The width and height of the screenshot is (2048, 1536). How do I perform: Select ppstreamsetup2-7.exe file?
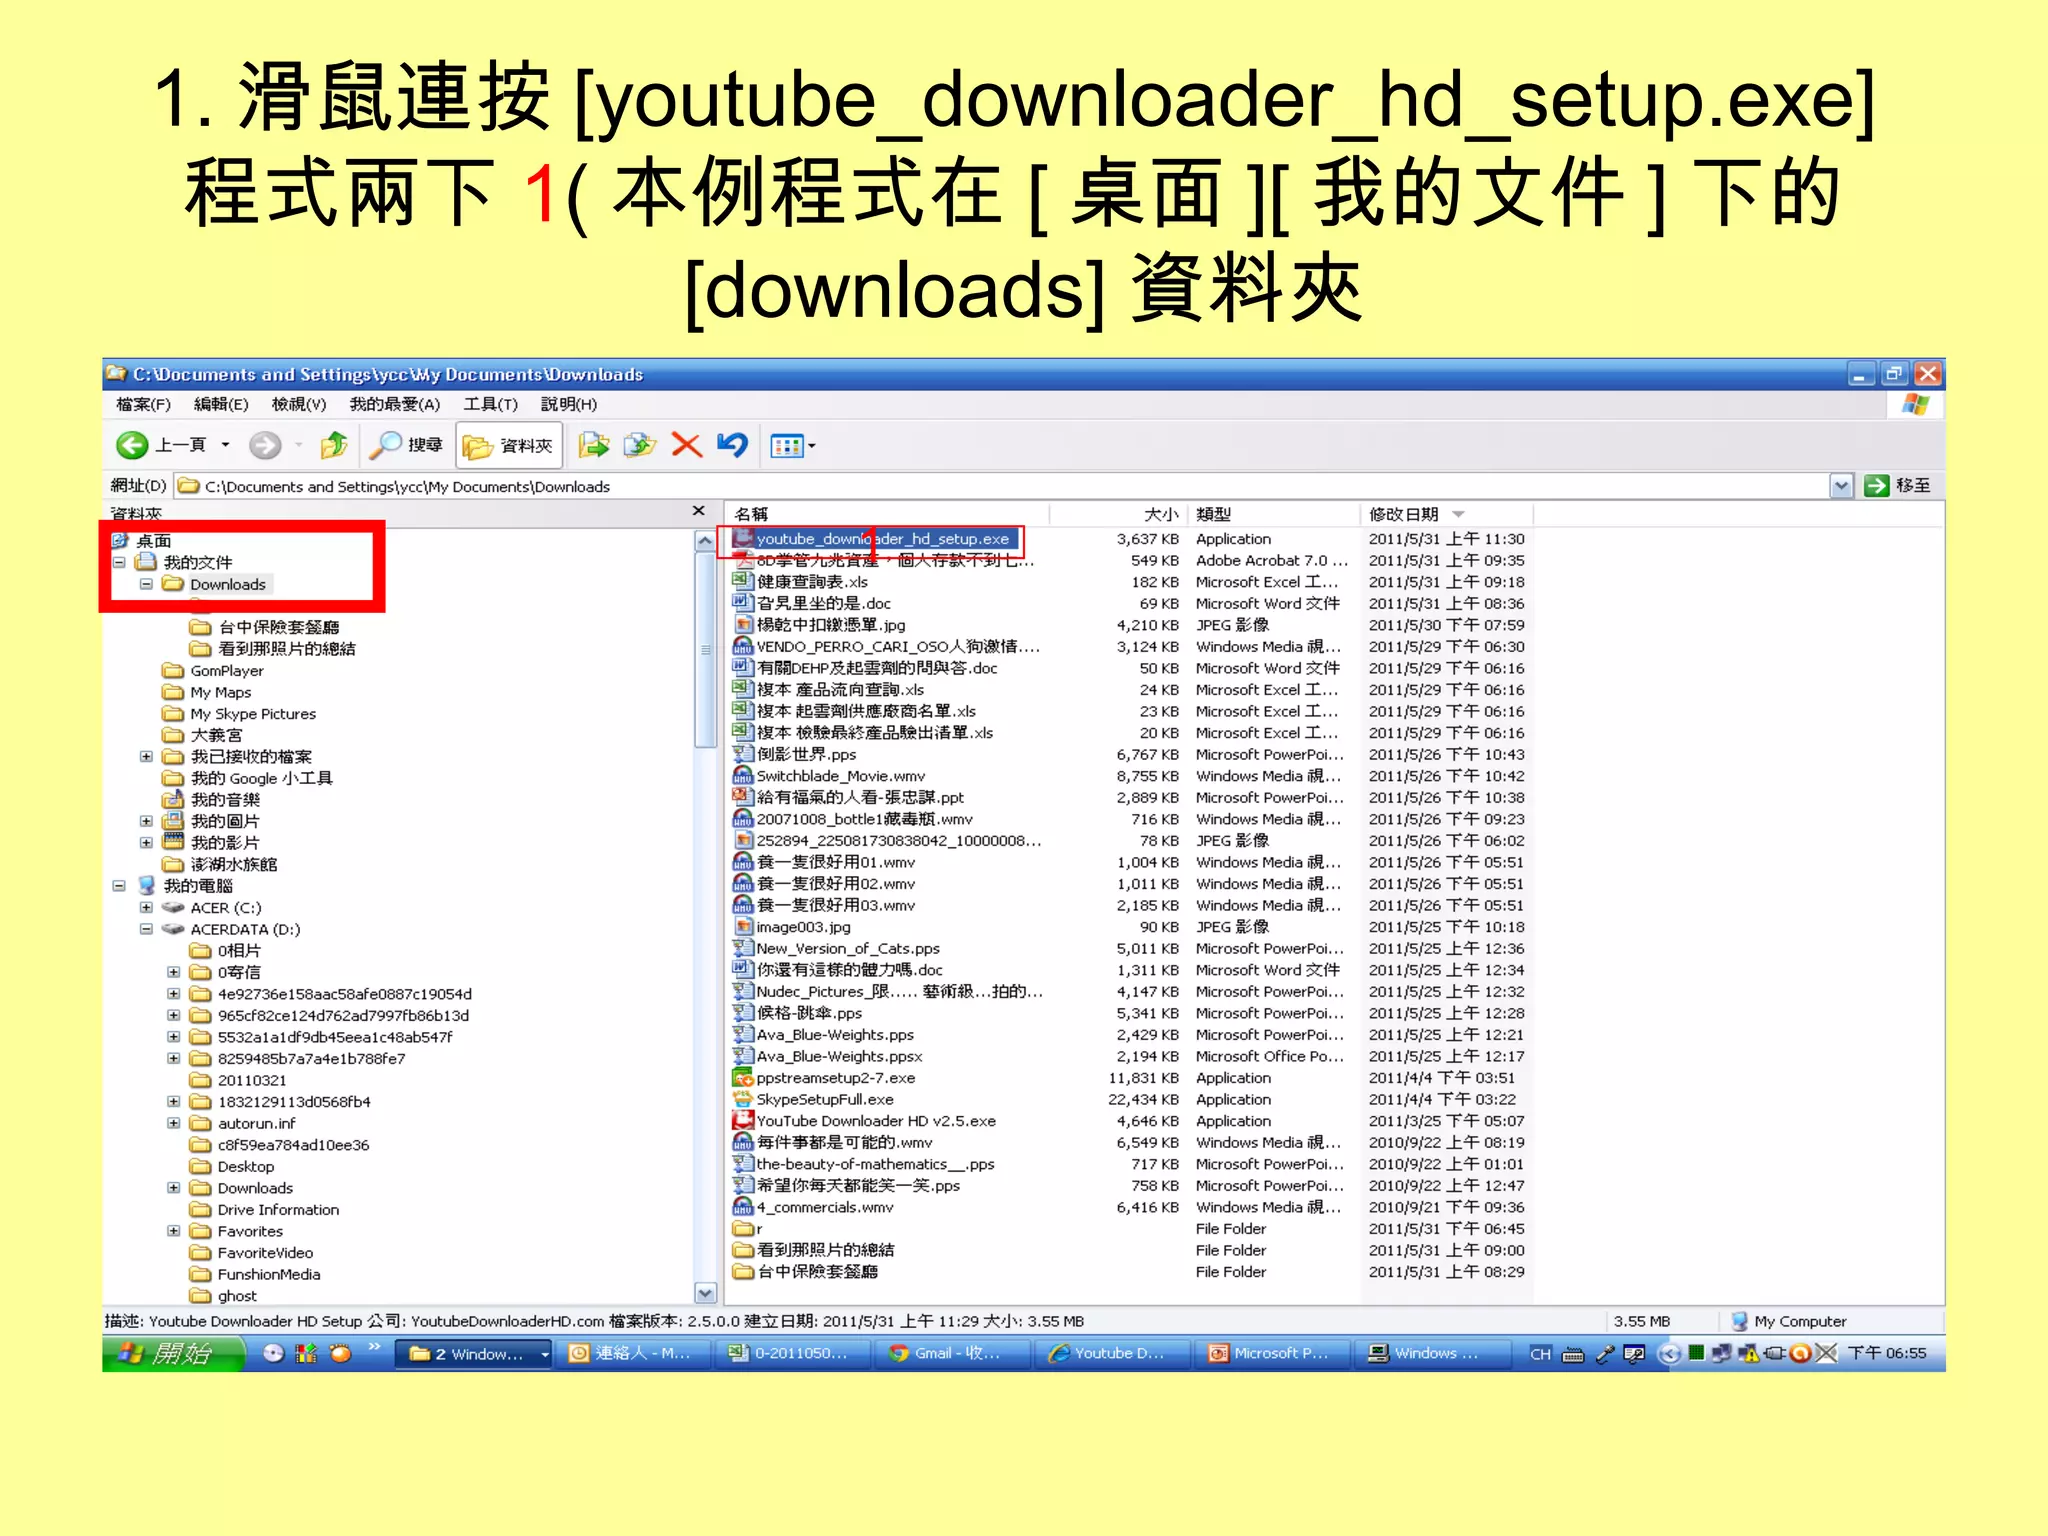(835, 1078)
